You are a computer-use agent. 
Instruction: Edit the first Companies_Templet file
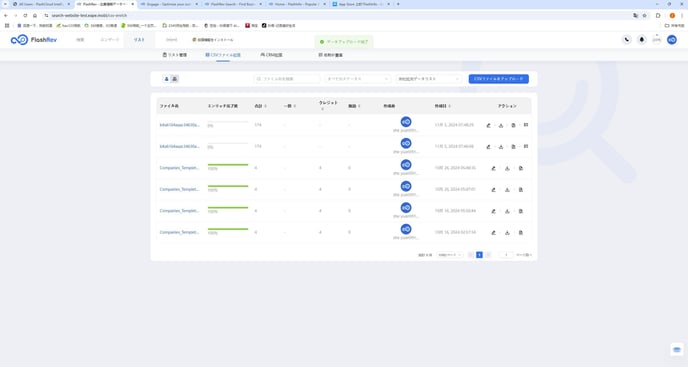pos(494,168)
